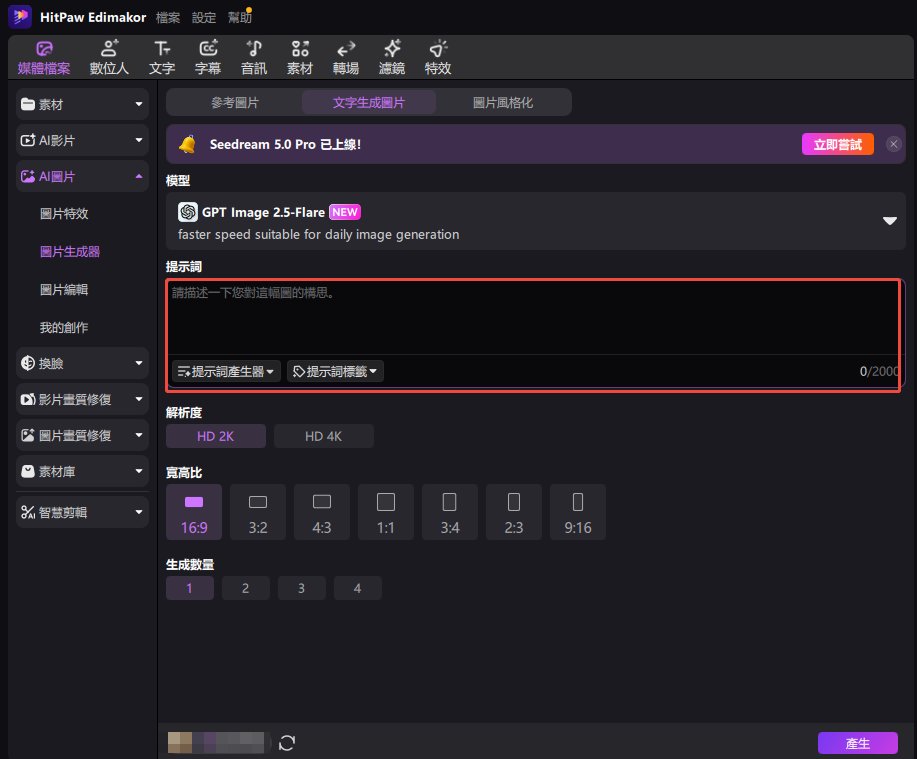Screen dimensions: 917x759
Task: Choose the 2:3 aspect ratio
Action: click(x=513, y=512)
